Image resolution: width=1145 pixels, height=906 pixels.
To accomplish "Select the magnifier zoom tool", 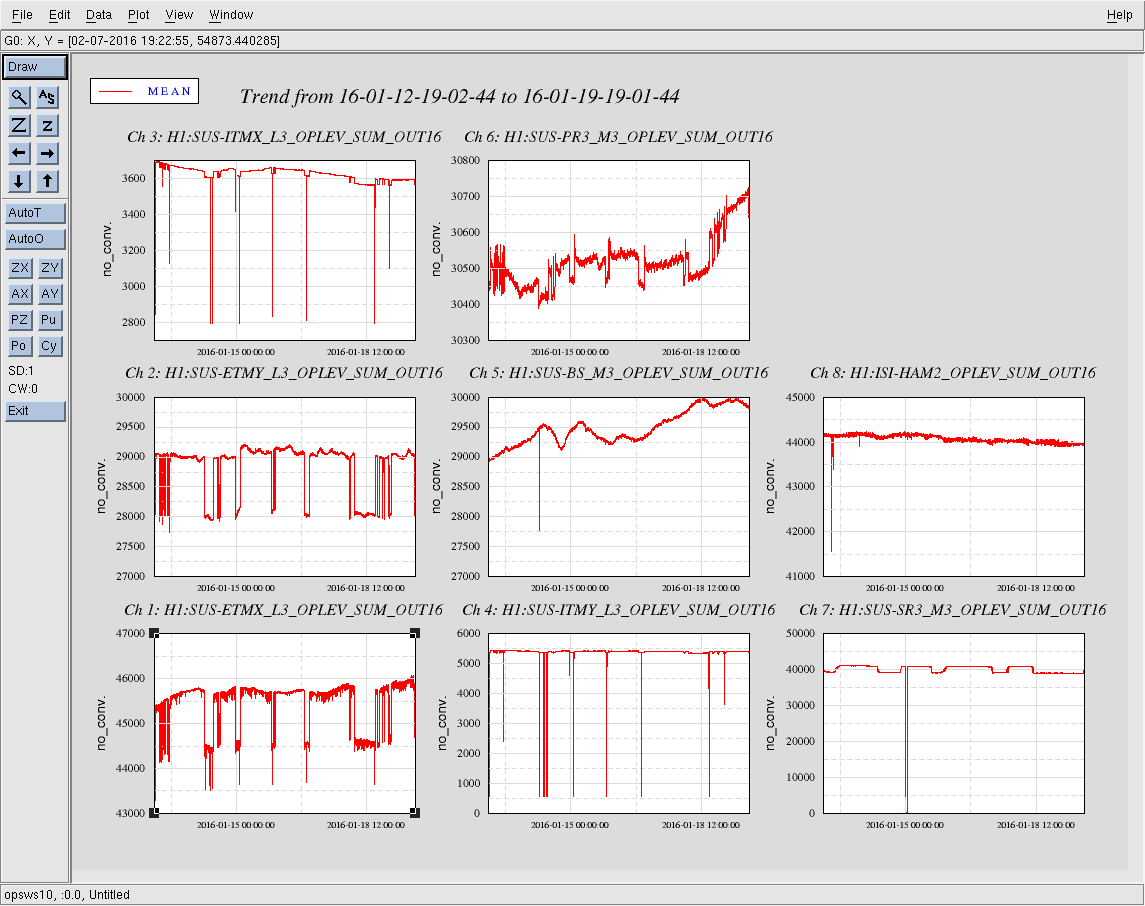I will (19, 97).
